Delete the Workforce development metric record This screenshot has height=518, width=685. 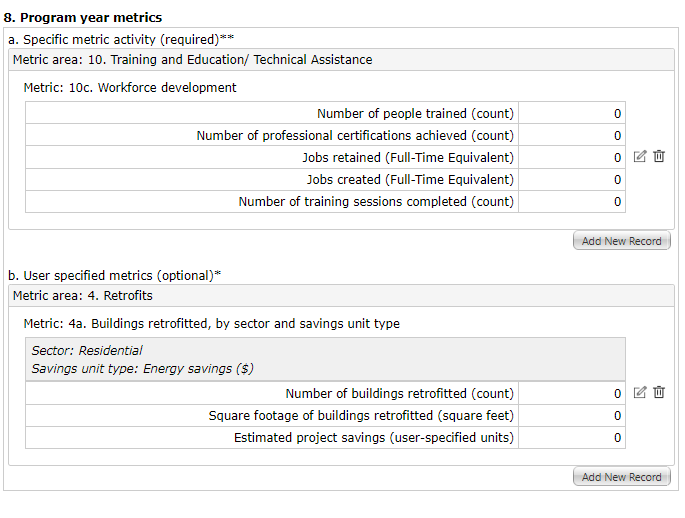coord(659,157)
